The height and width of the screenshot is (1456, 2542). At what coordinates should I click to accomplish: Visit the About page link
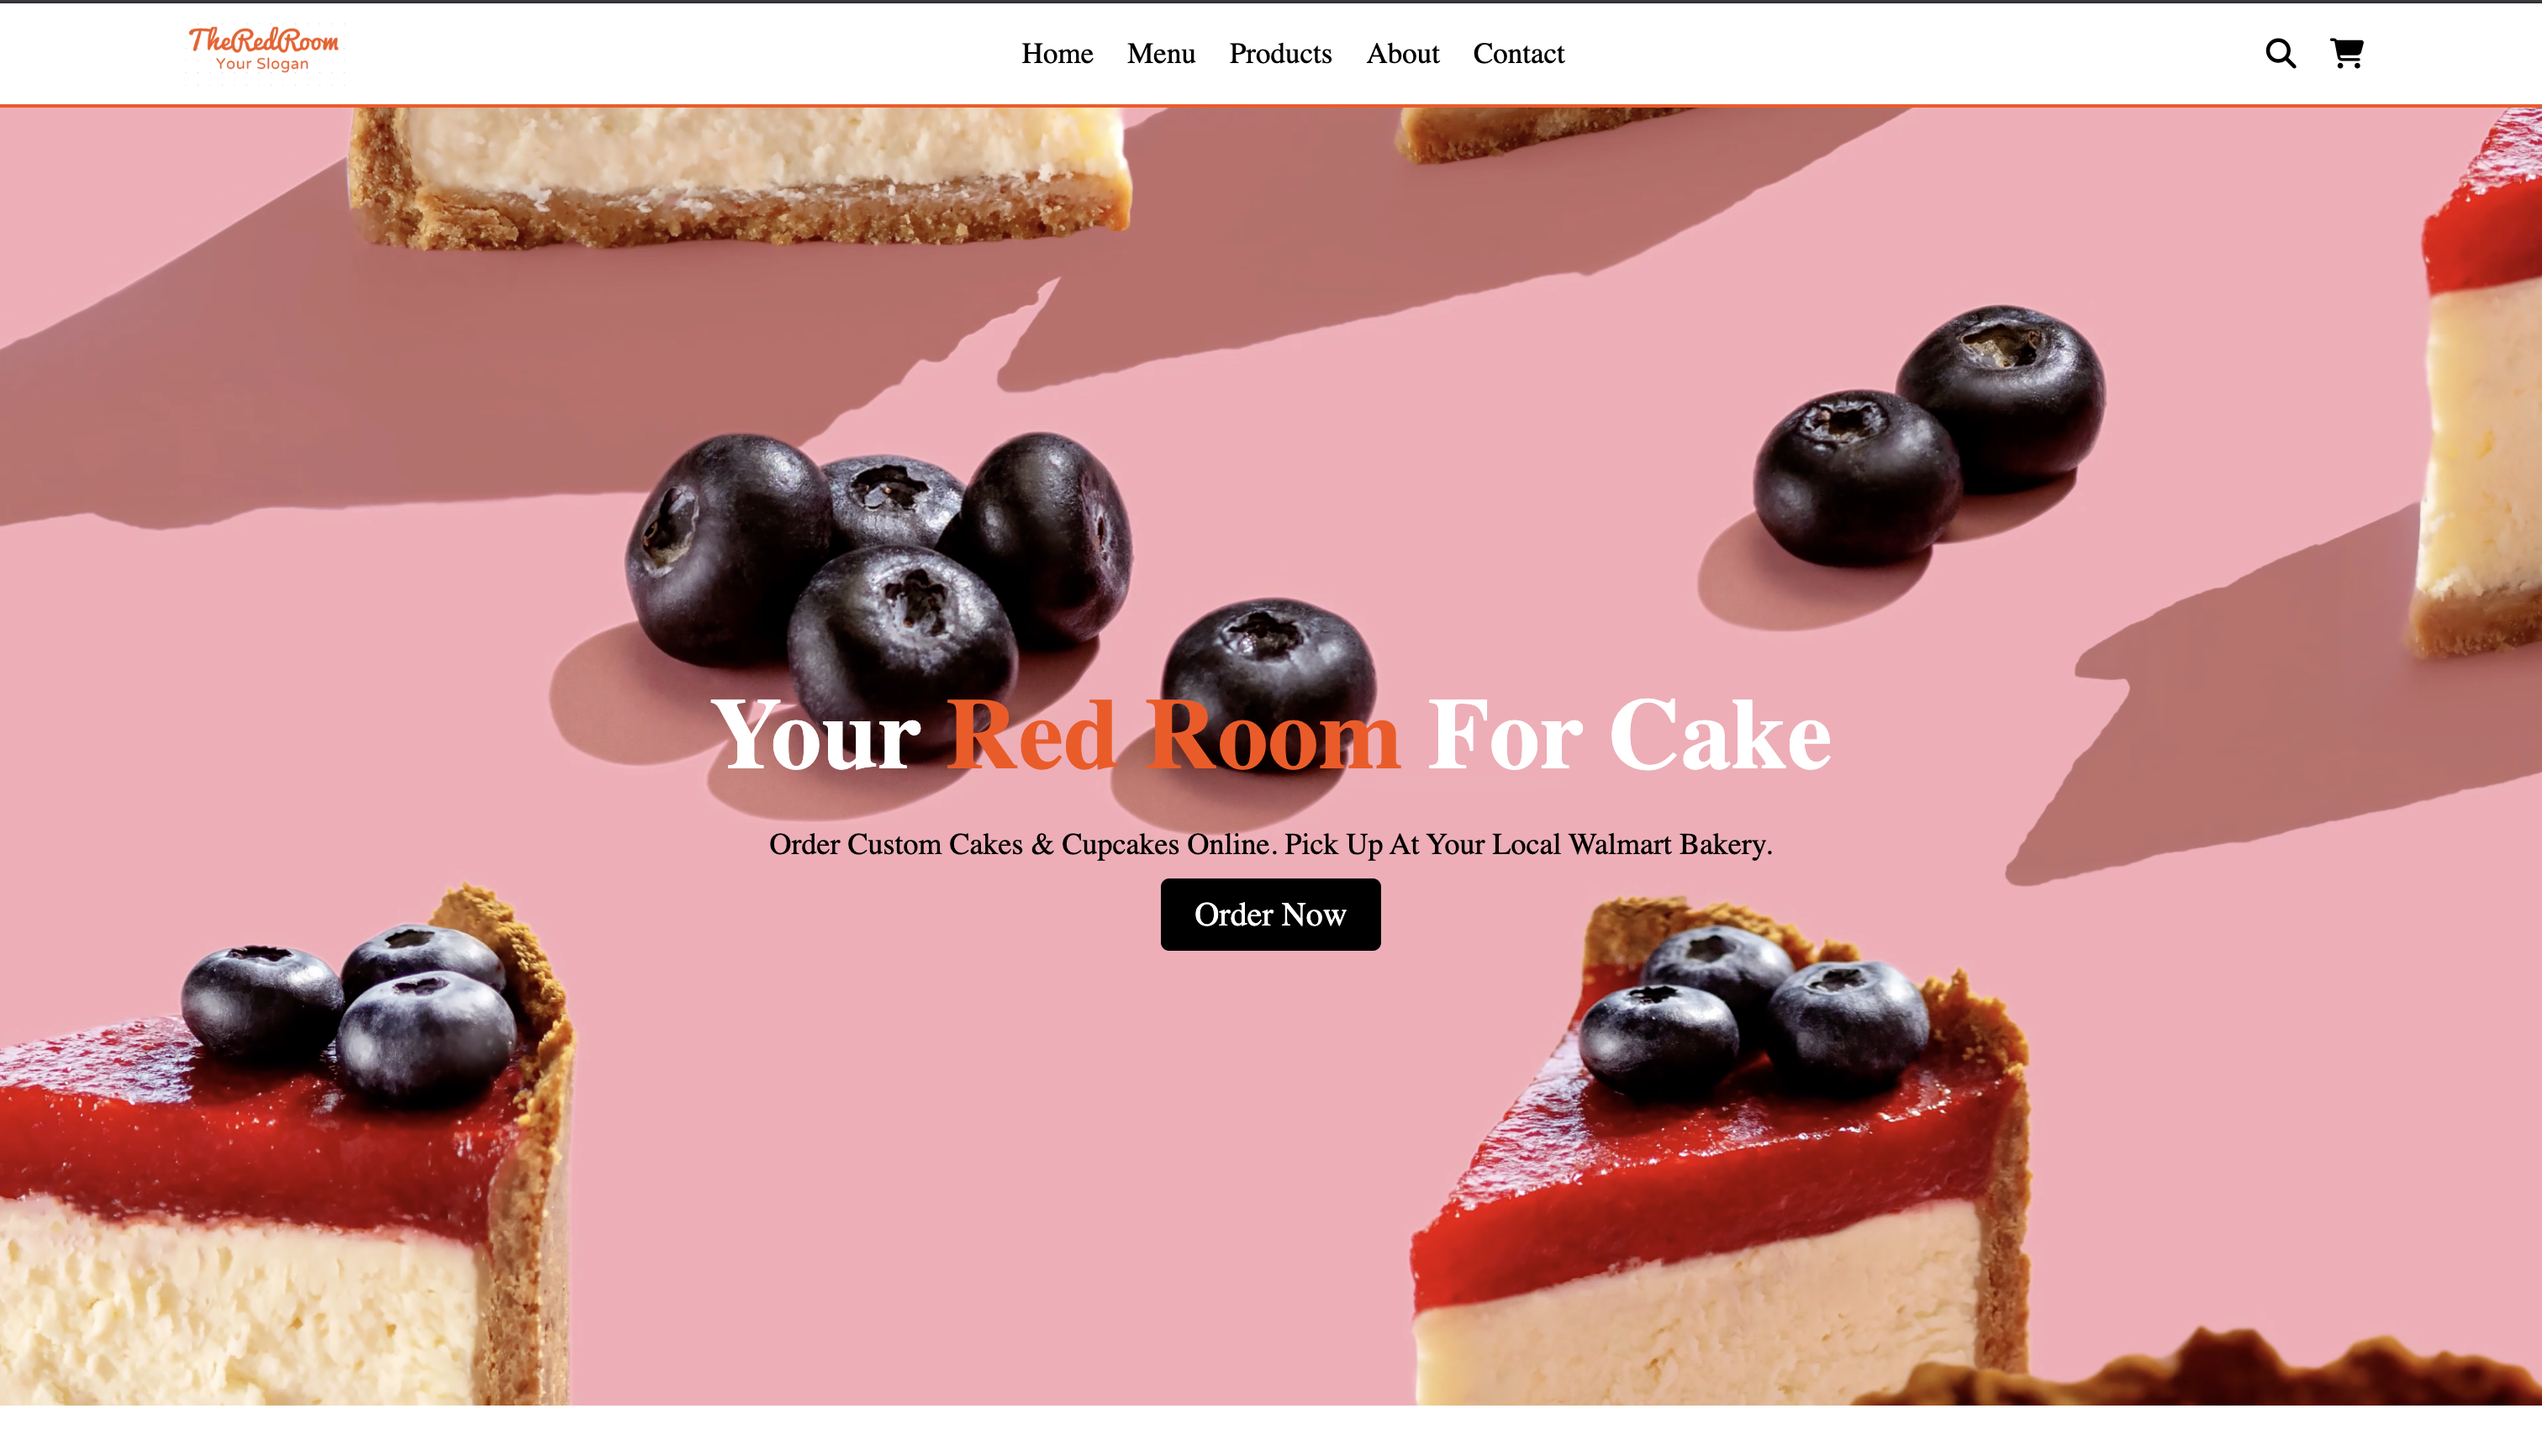pyautogui.click(x=1402, y=53)
